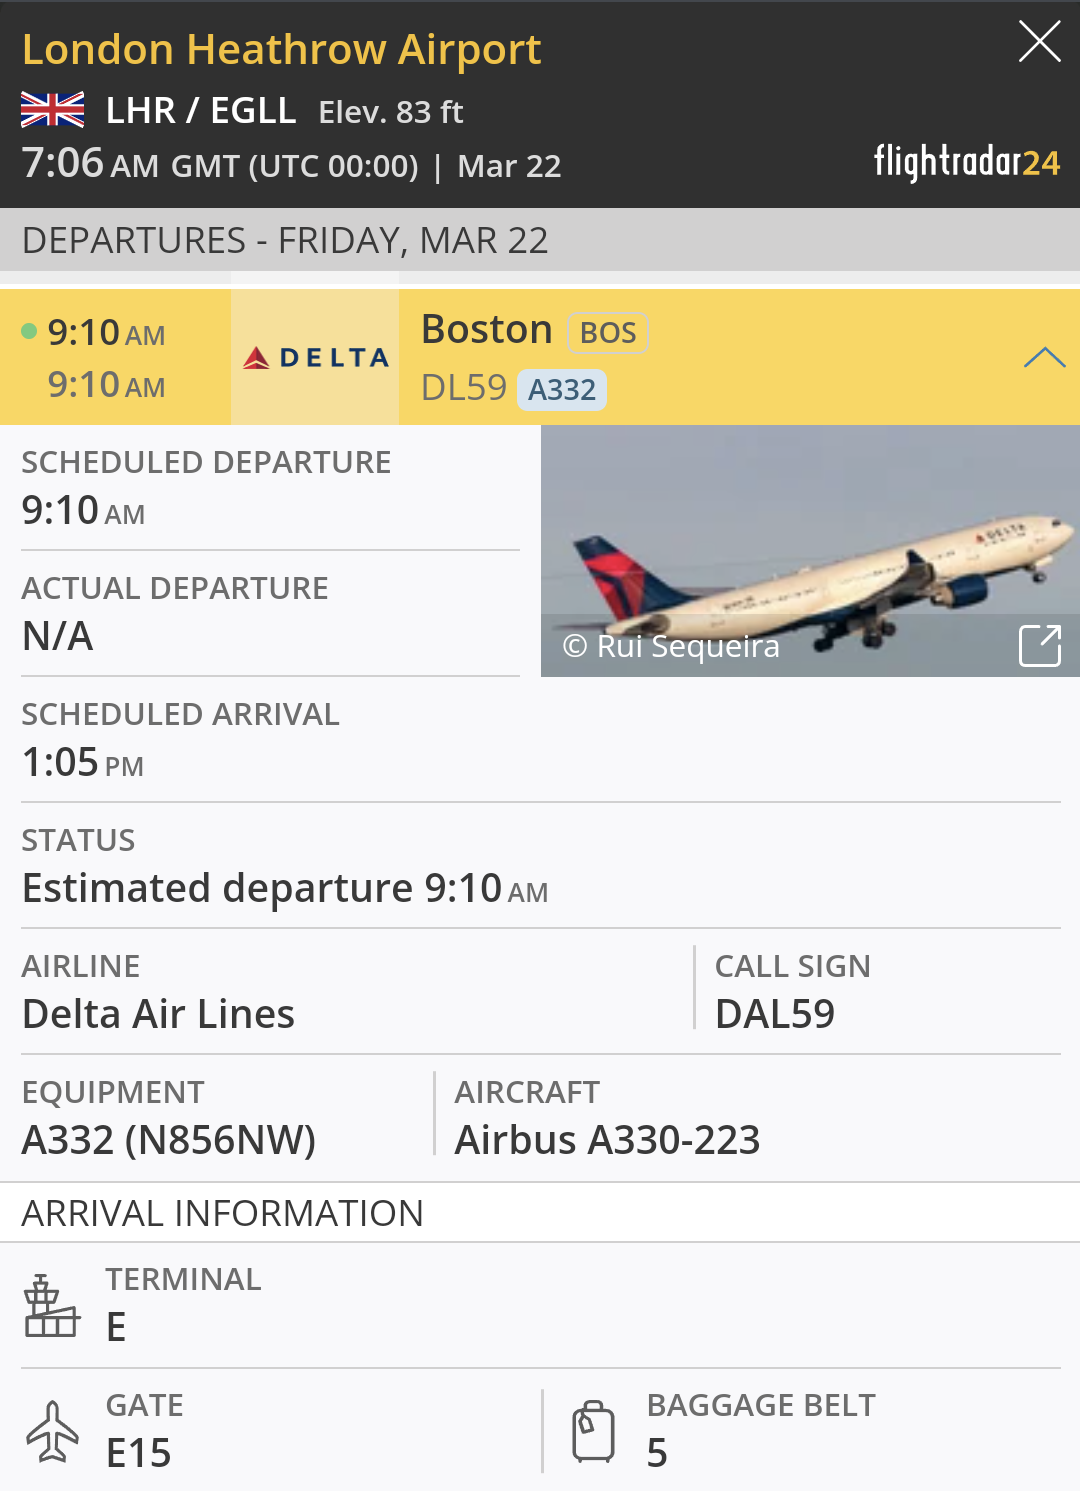Click the Departures - Friday, Mar 22 header
Viewport: 1080px width, 1491px height.
(285, 241)
